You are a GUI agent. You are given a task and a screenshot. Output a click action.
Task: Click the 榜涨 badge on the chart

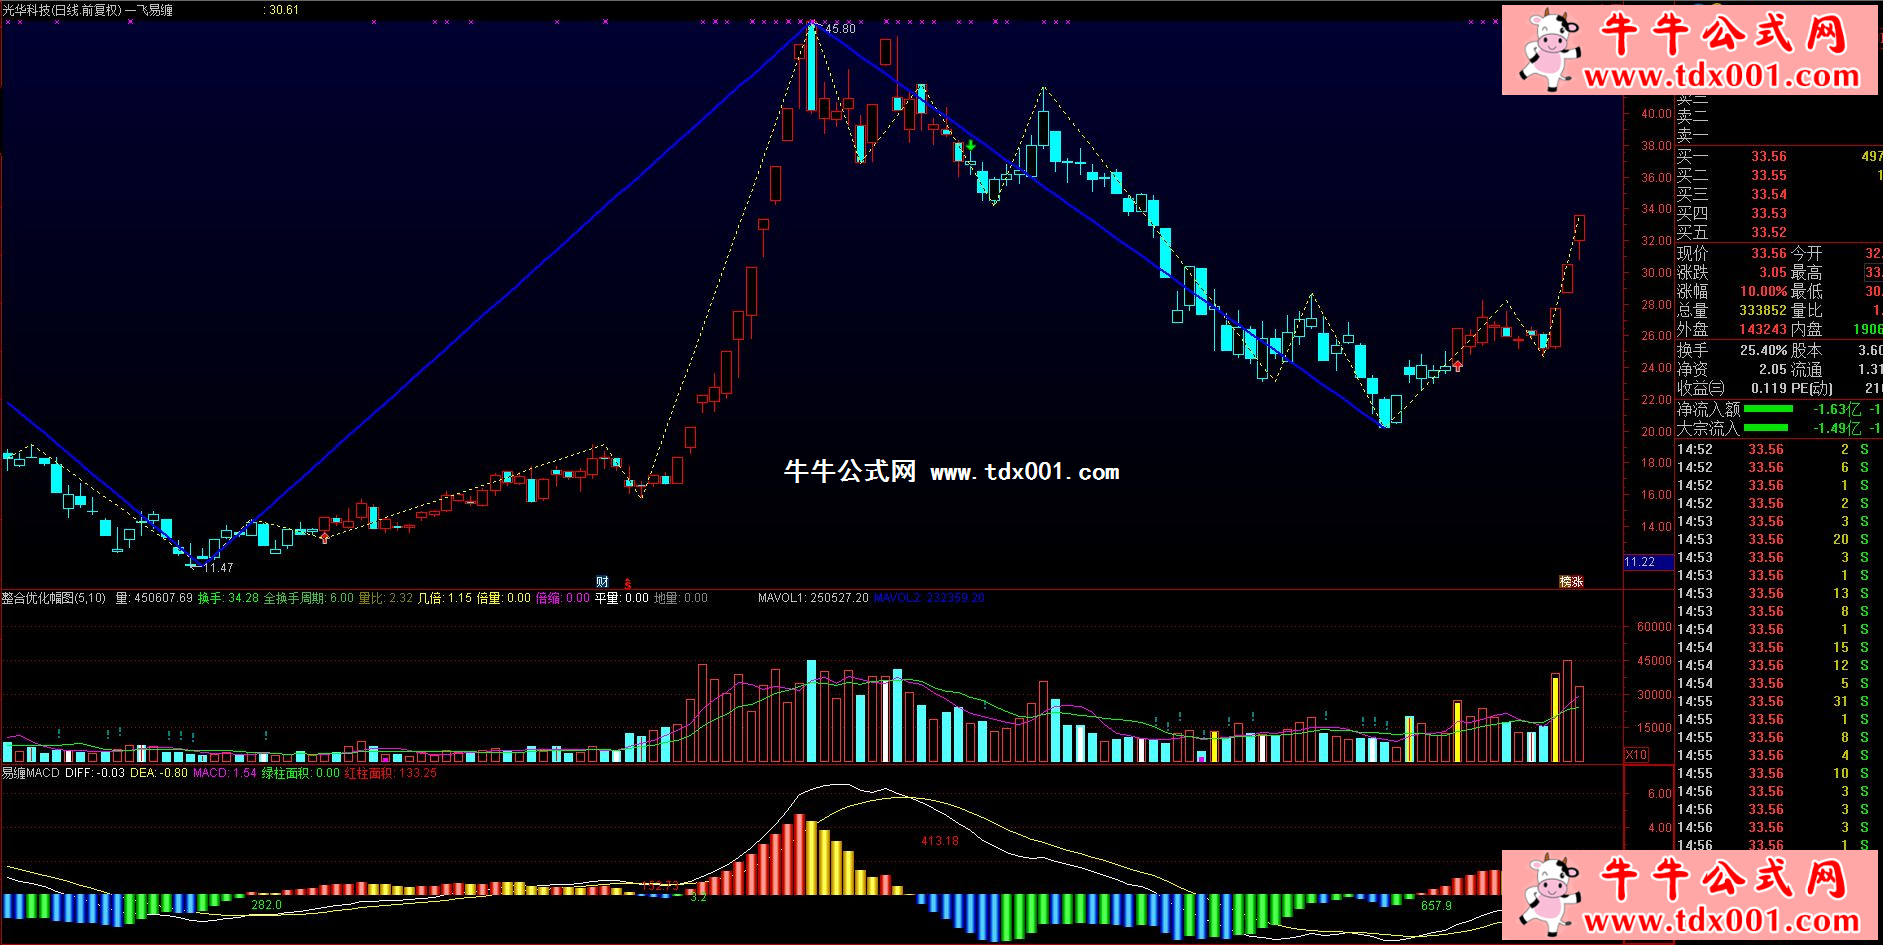pos(1571,582)
